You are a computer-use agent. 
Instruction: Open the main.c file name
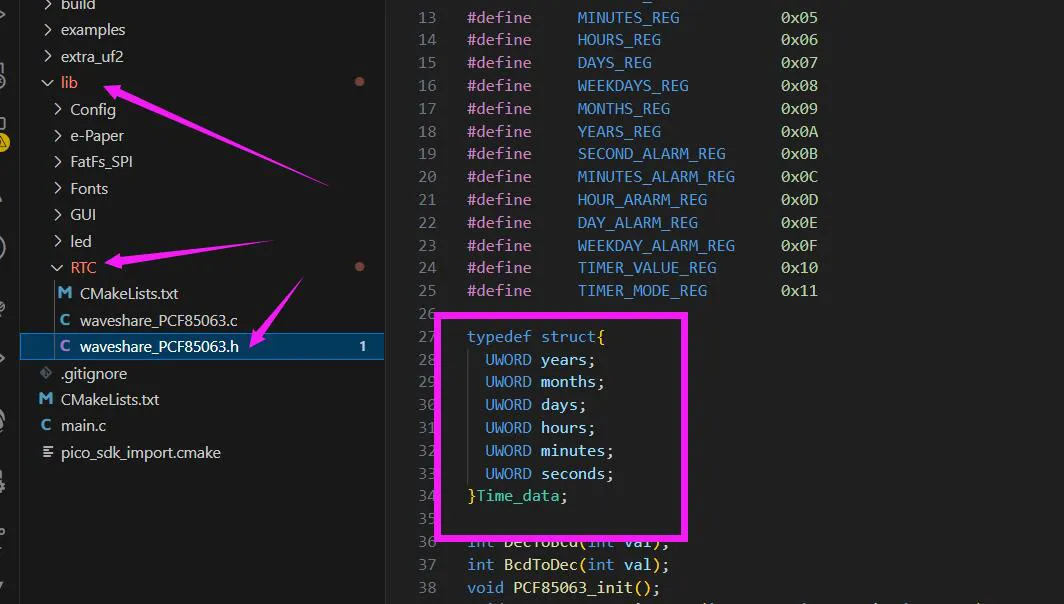point(83,426)
